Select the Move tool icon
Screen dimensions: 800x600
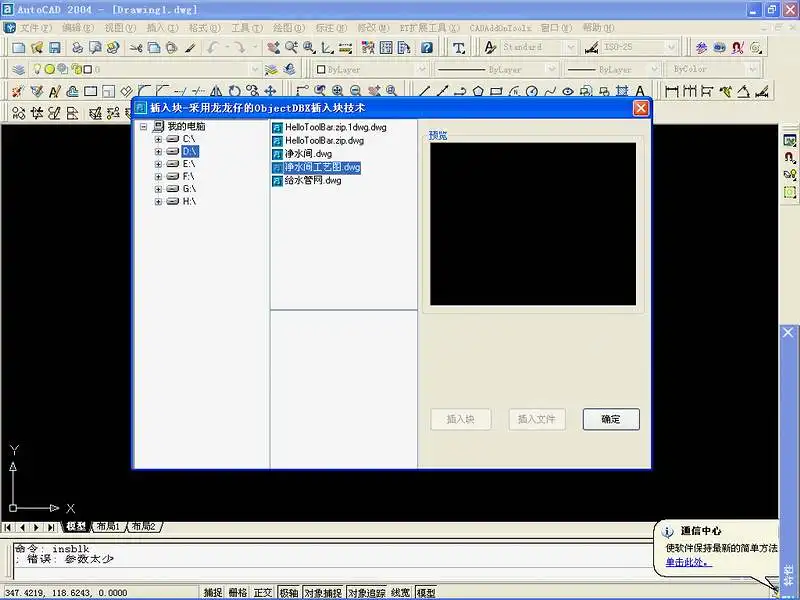[x=270, y=91]
